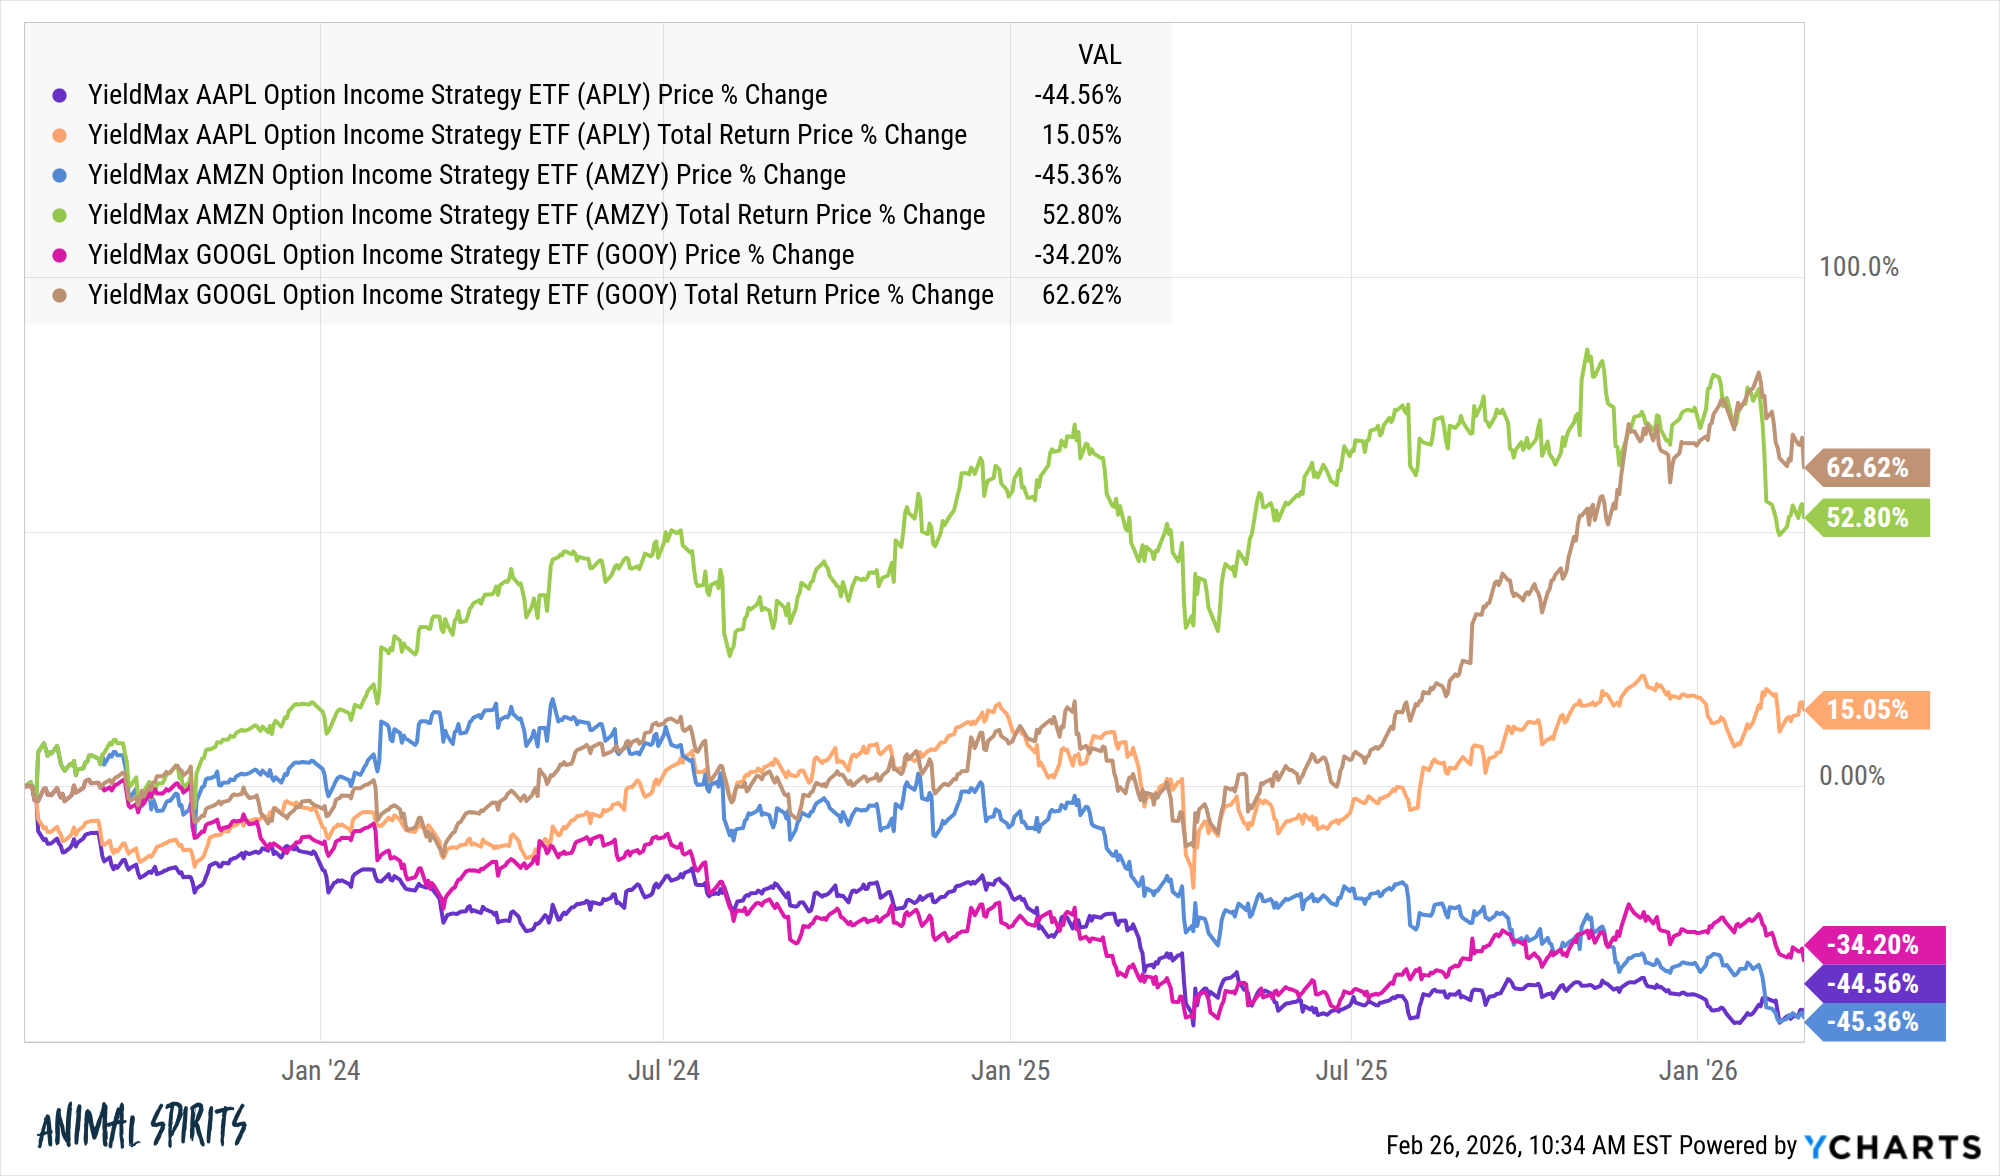Click the AMZY Price % Change legend label

pyautogui.click(x=466, y=175)
